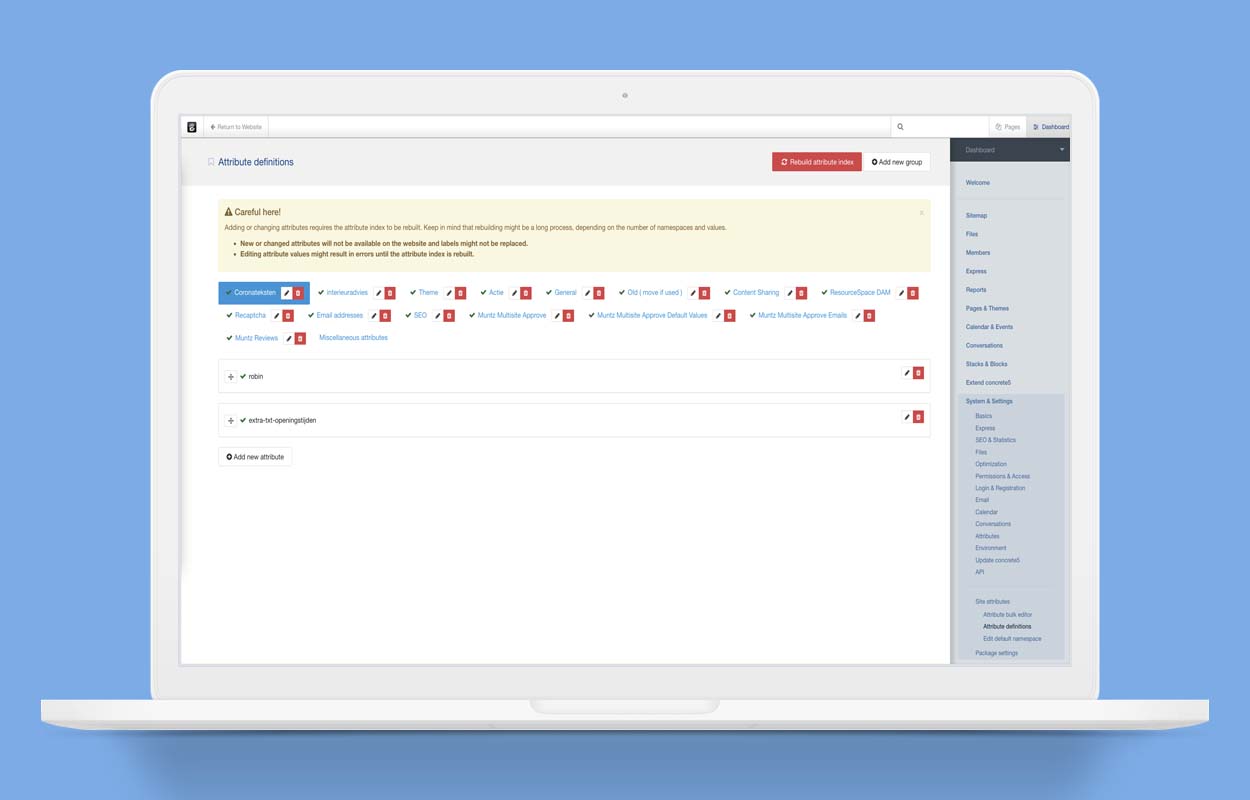Viewport: 1250px width, 800px height.
Task: Open the Pages panel in top bar
Action: click(x=1008, y=127)
